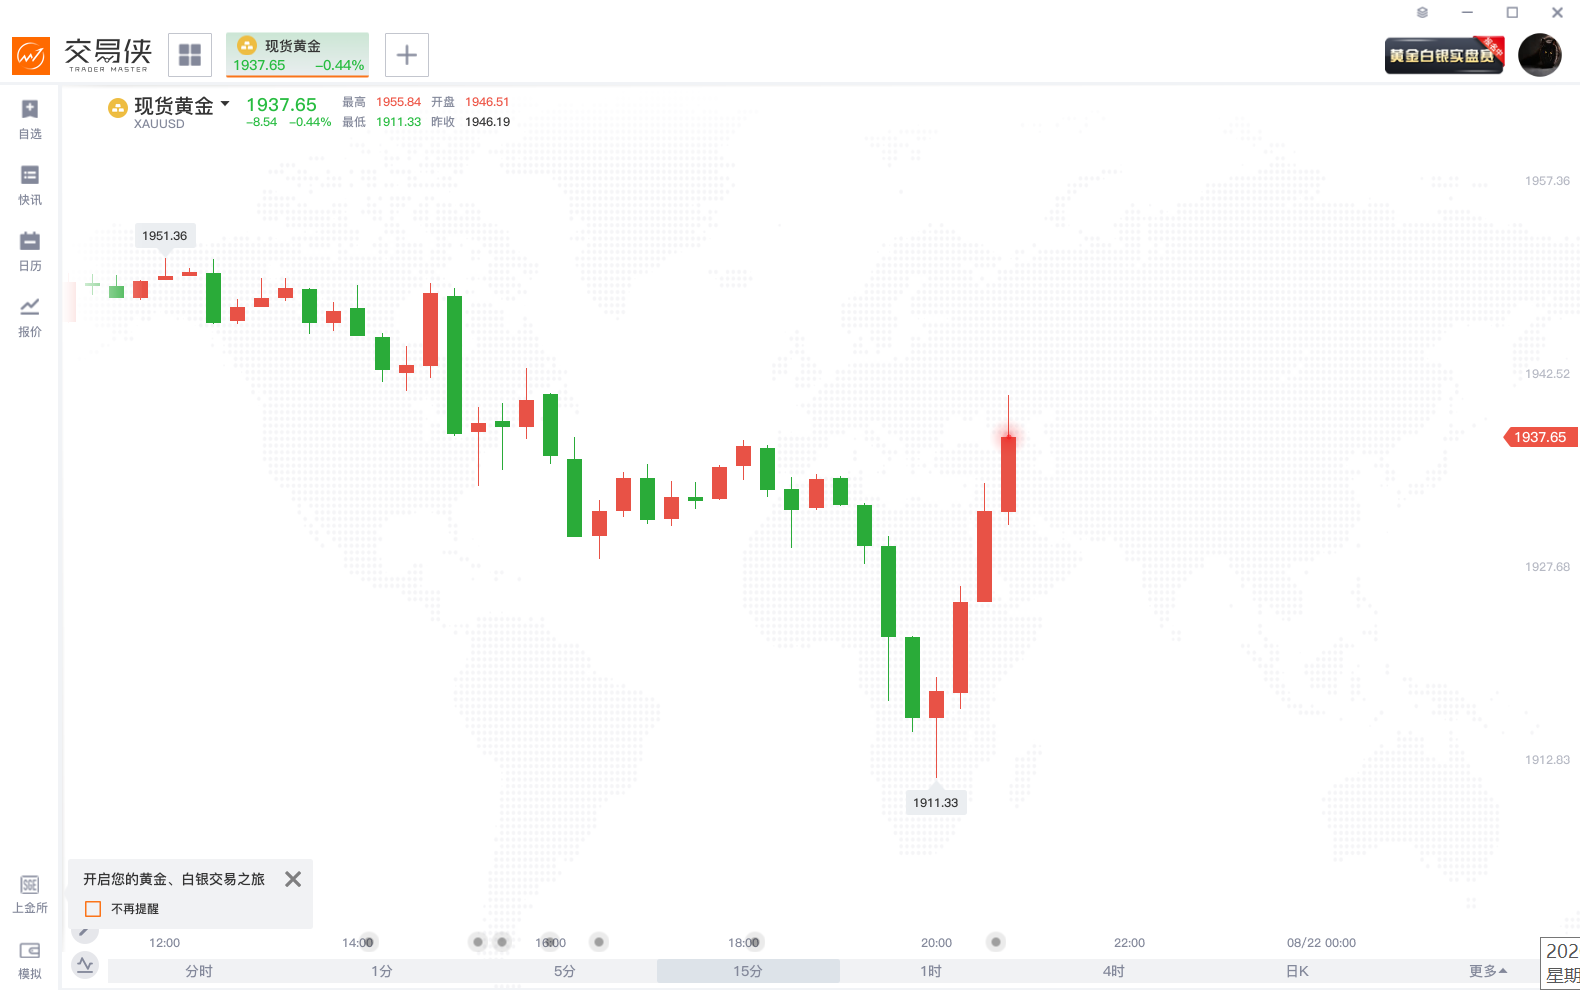
Task: Open the 快讯 news flash icon
Action: point(30,184)
